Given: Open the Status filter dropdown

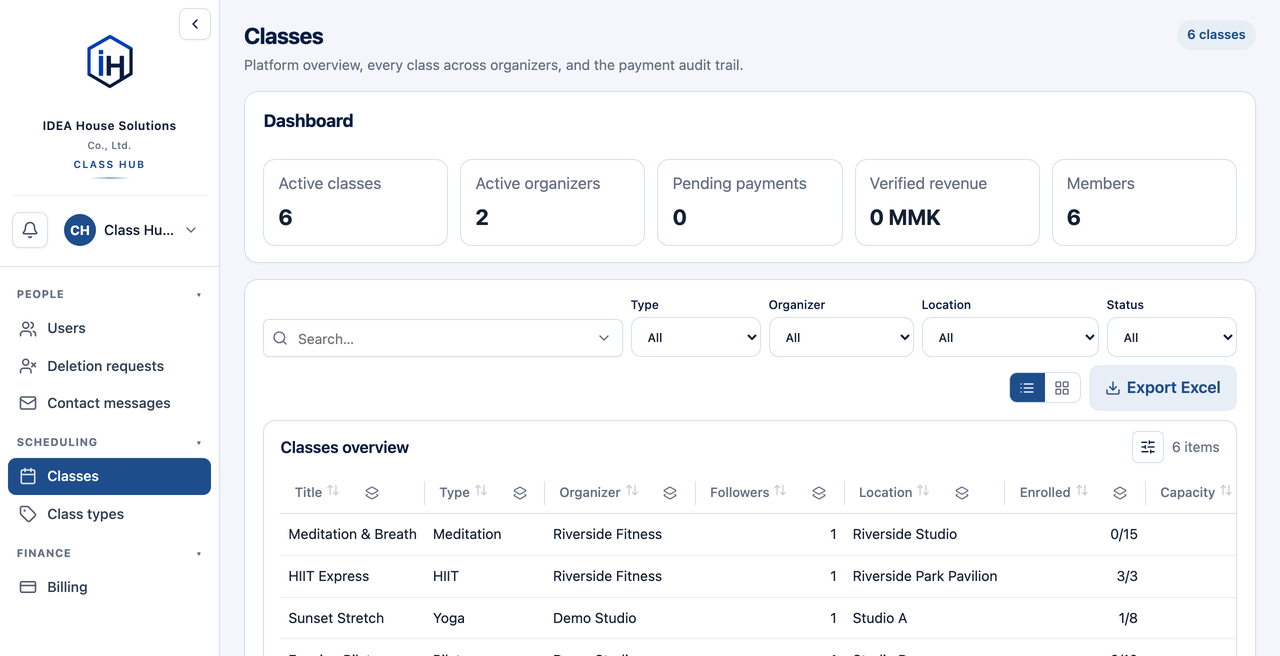Looking at the screenshot, I should click(1172, 337).
